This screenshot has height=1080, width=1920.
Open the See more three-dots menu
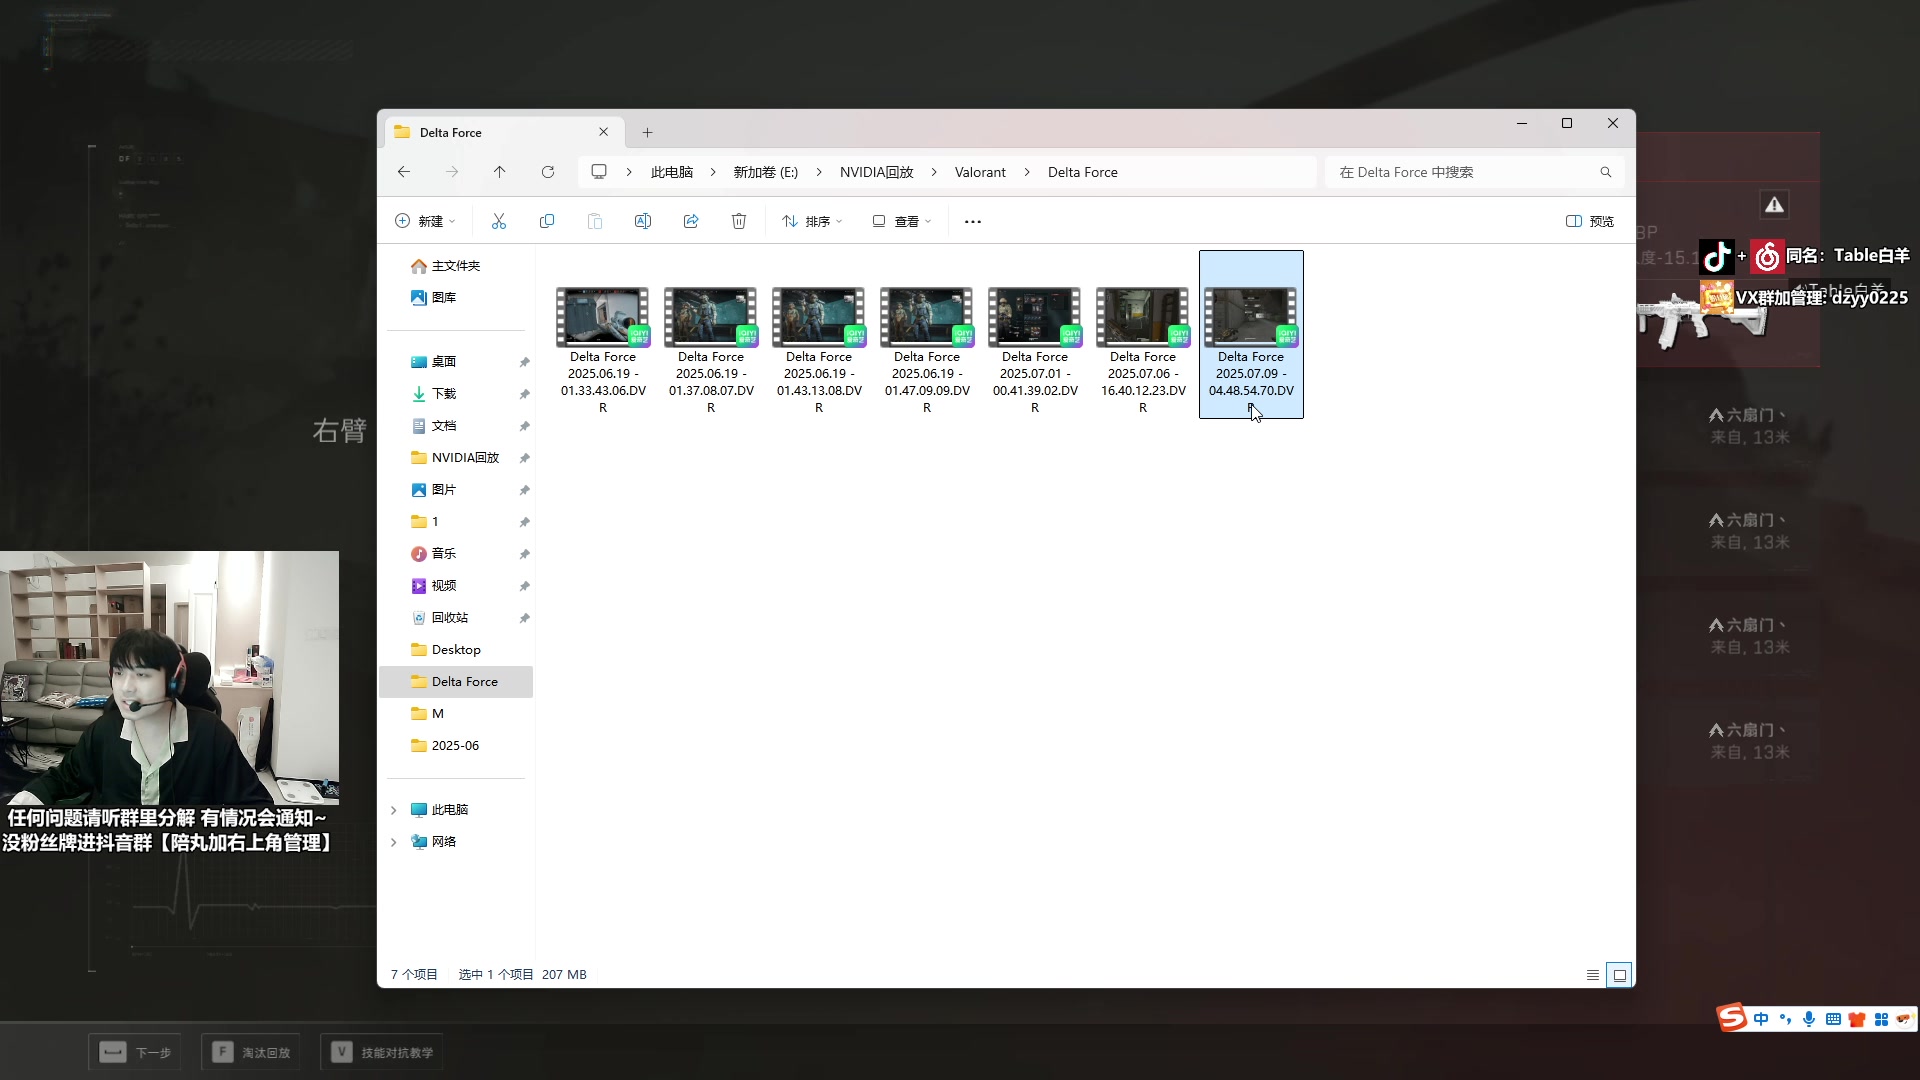point(973,221)
